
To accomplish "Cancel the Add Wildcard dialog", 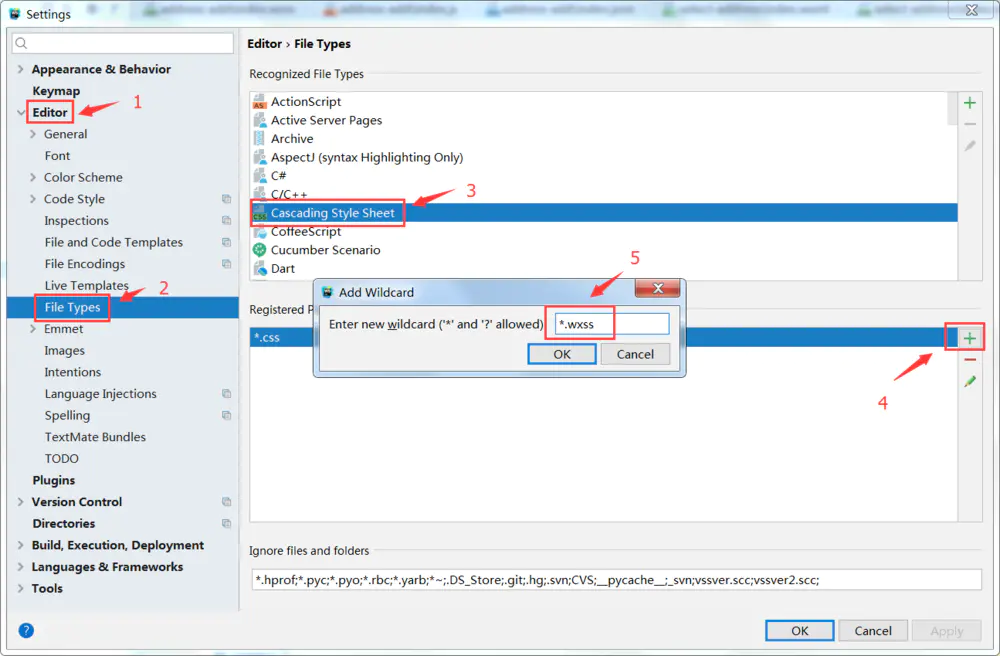I will 635,353.
